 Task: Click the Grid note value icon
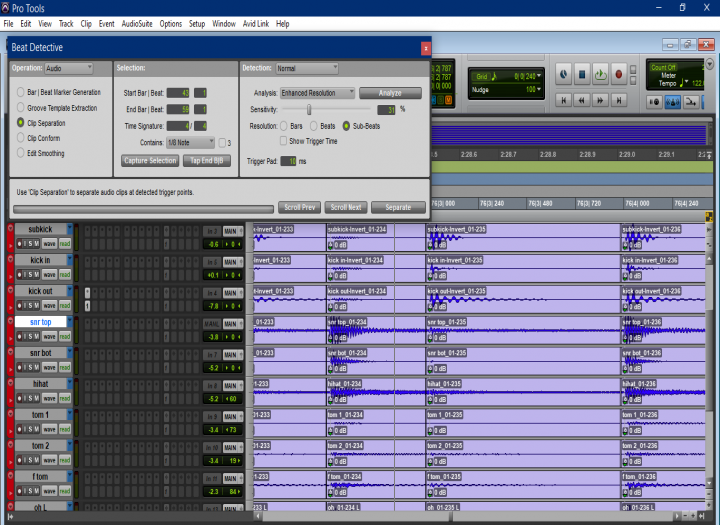point(494,76)
